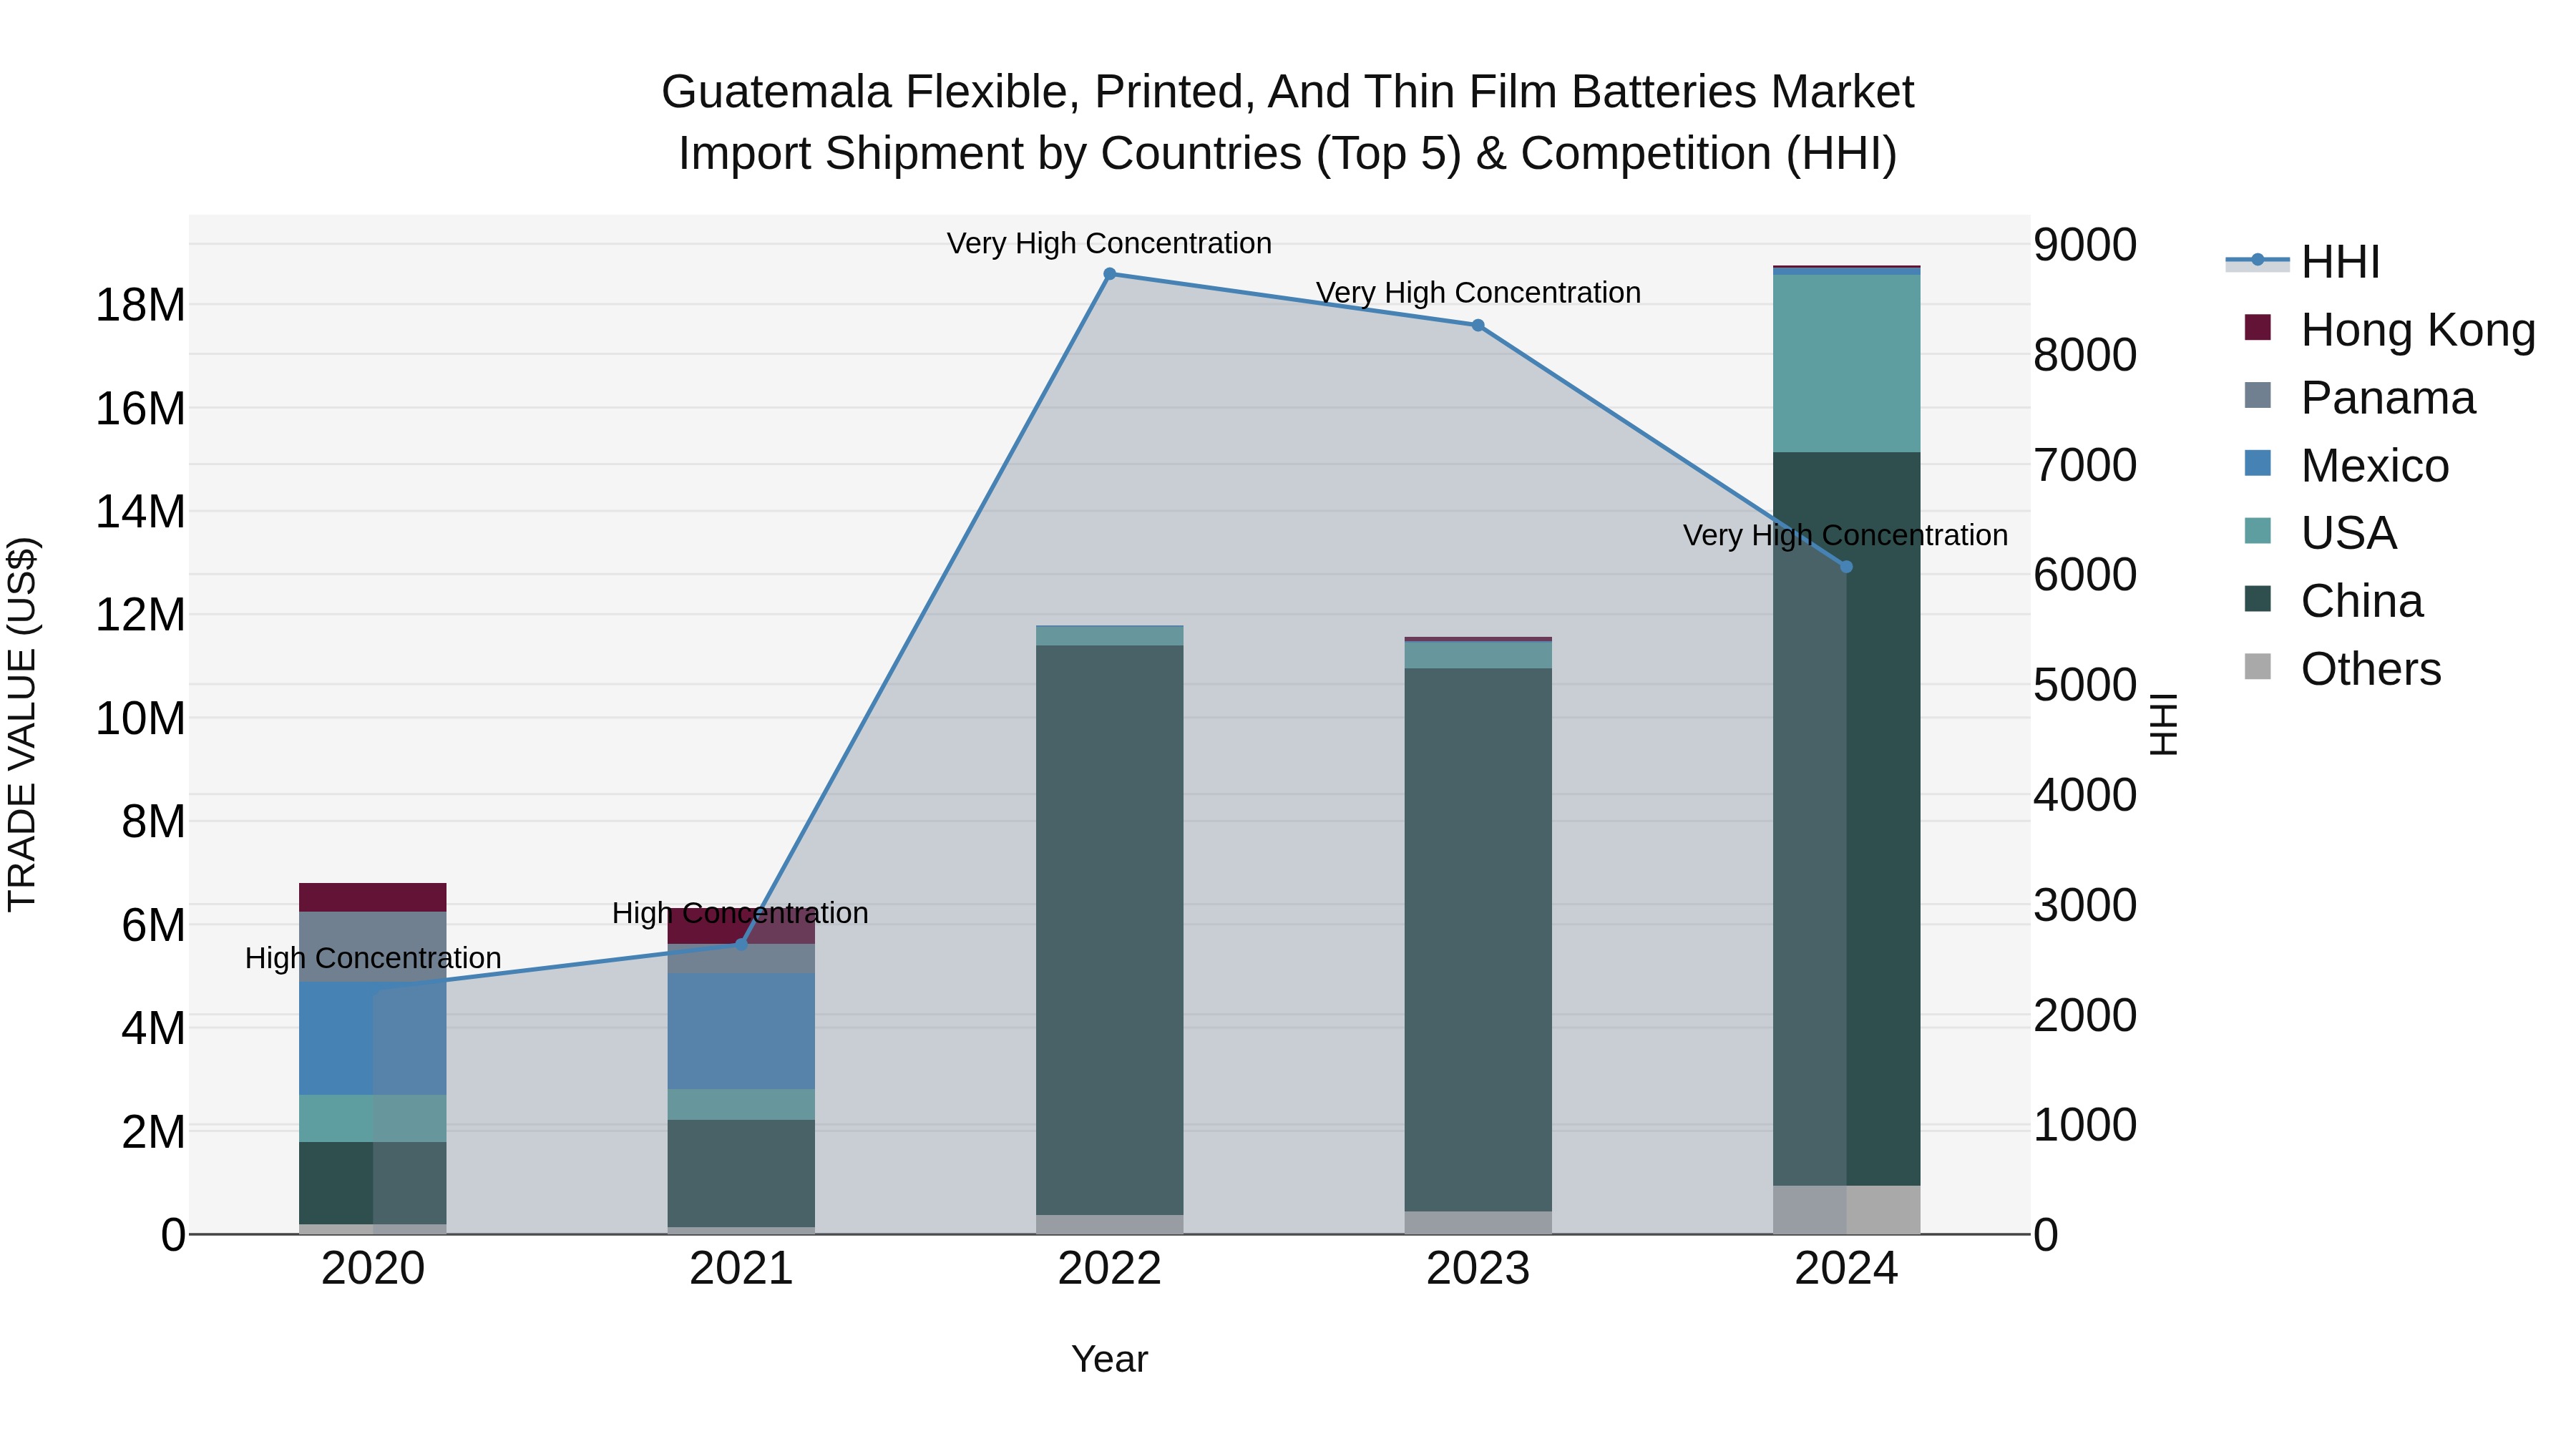Click the Panama legend color swatch
Viewport: 2576px width, 1449px height.
tap(2257, 395)
